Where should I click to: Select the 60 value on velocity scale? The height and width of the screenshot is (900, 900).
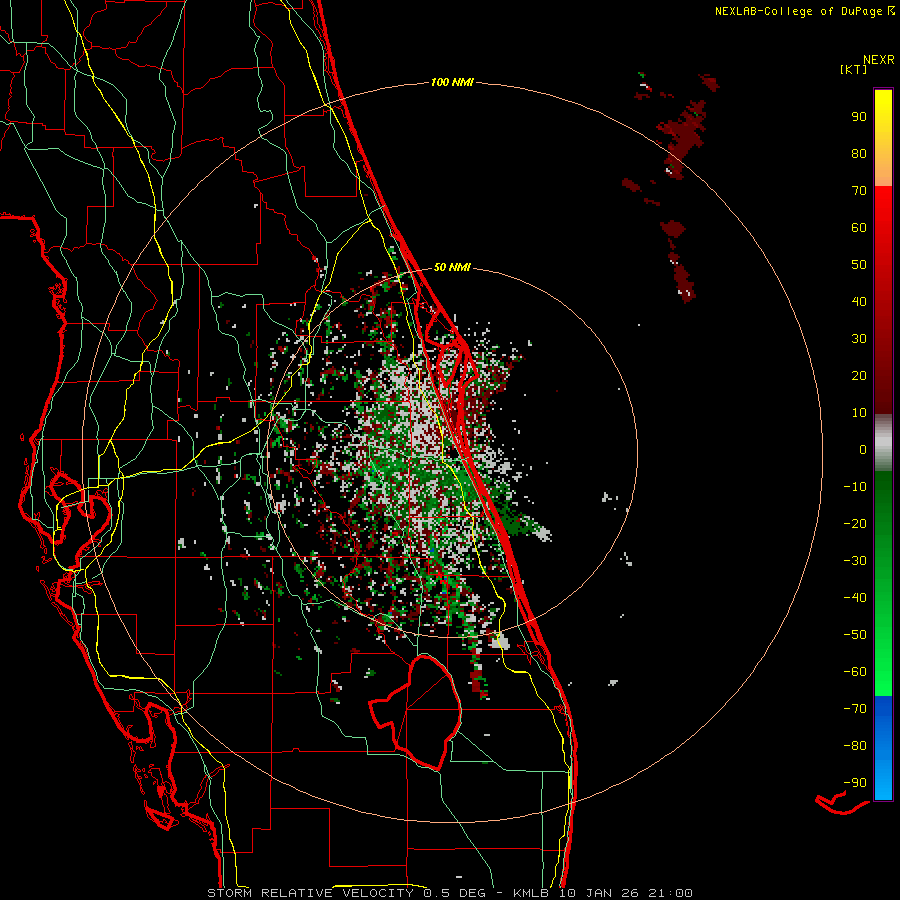859,227
